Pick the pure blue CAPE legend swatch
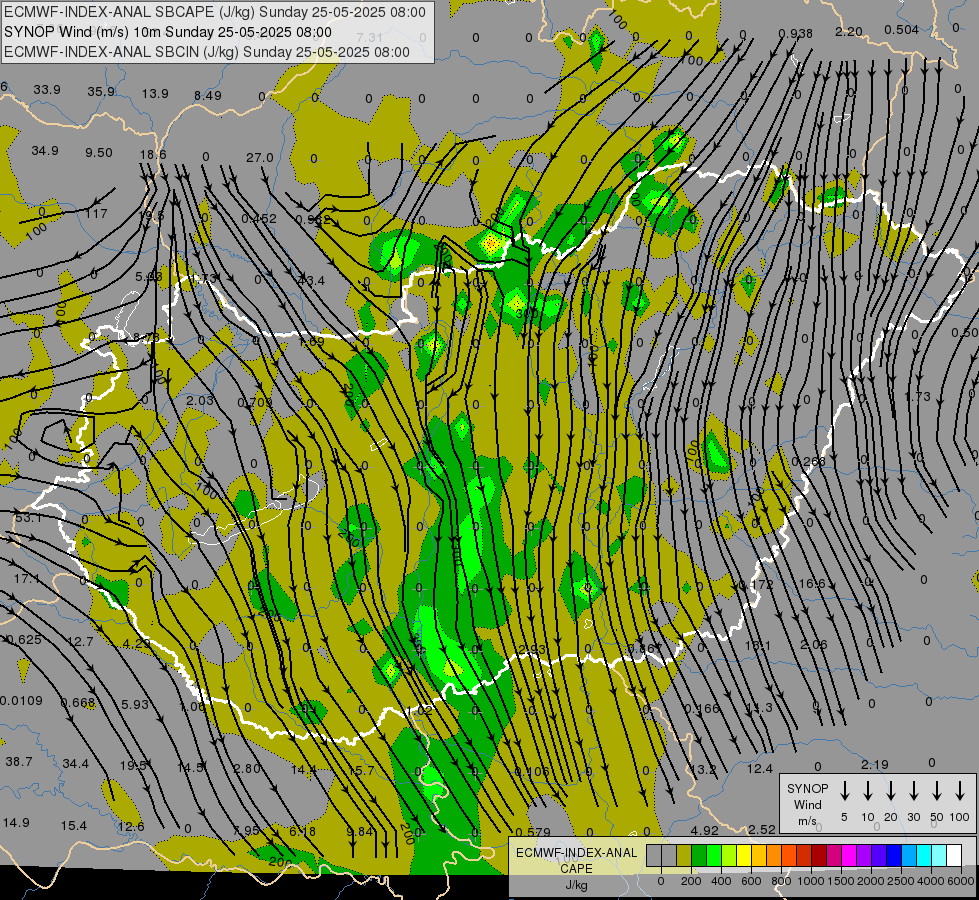Image resolution: width=979 pixels, height=900 pixels. pos(893,856)
